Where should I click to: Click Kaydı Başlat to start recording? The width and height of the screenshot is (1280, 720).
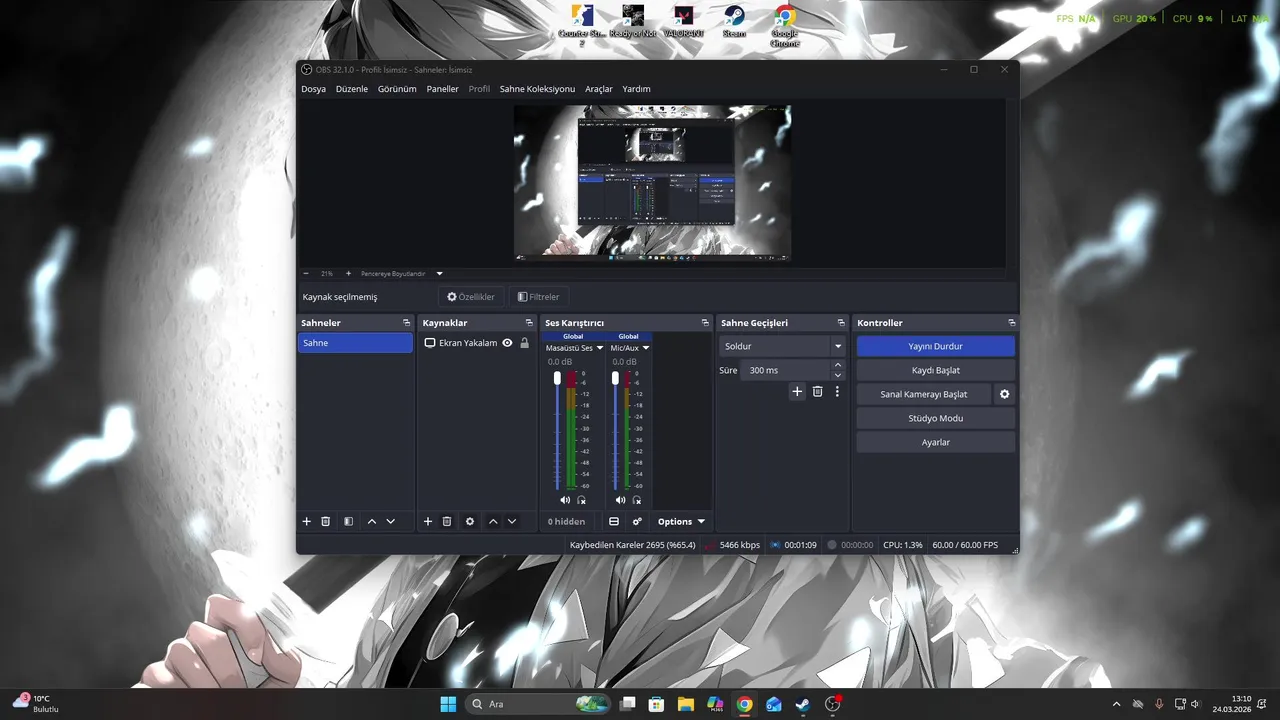tap(936, 370)
